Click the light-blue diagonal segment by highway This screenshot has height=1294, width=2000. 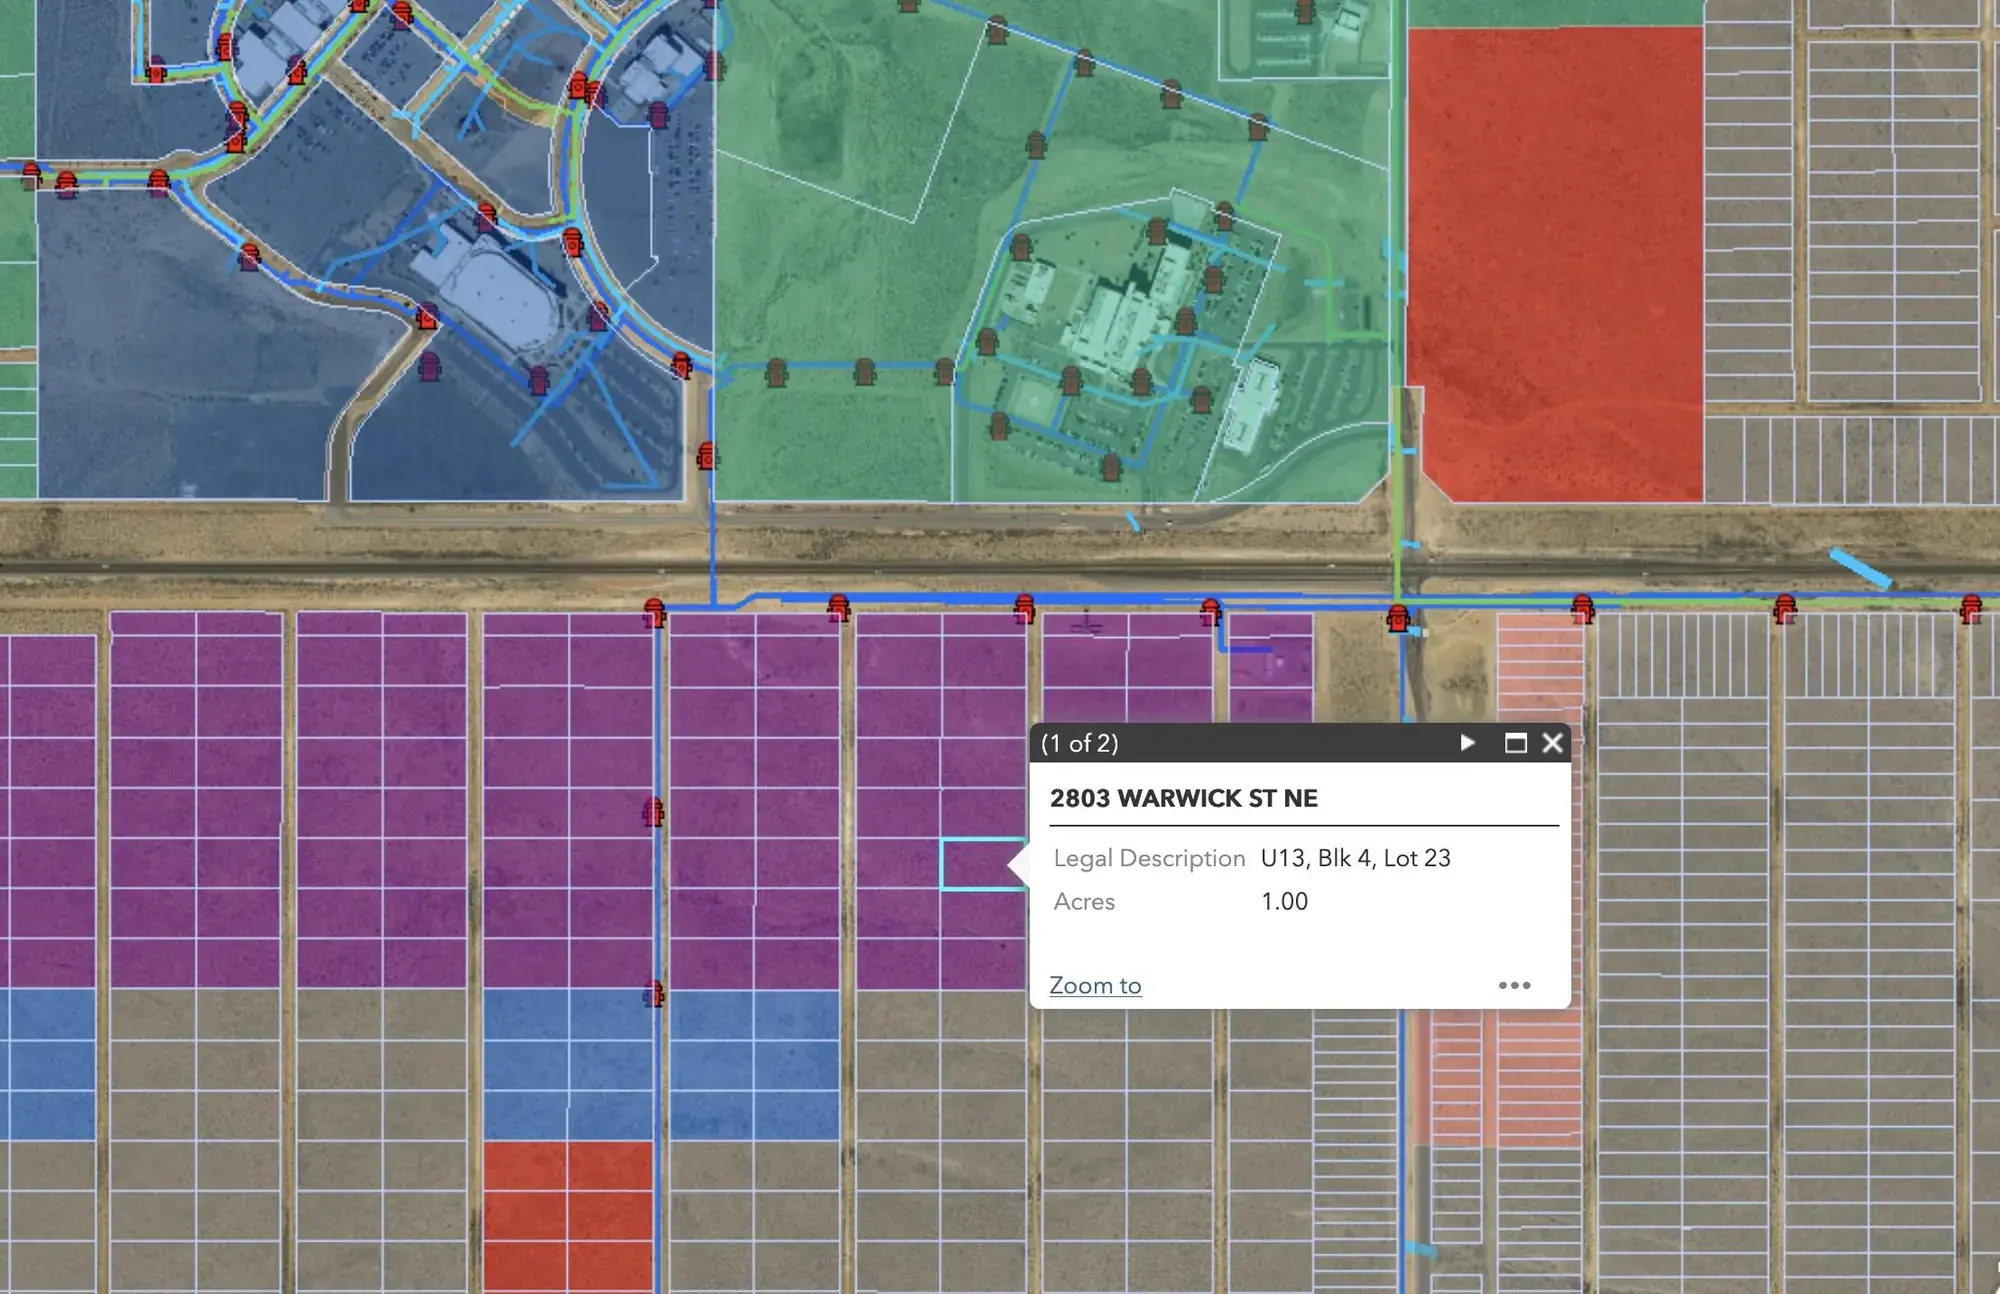[1860, 568]
